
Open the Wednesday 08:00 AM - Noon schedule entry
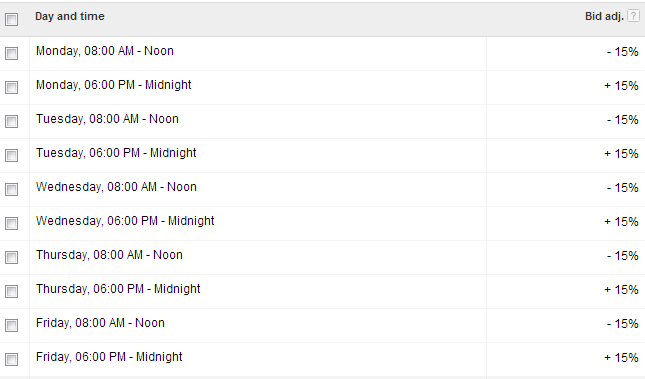116,187
